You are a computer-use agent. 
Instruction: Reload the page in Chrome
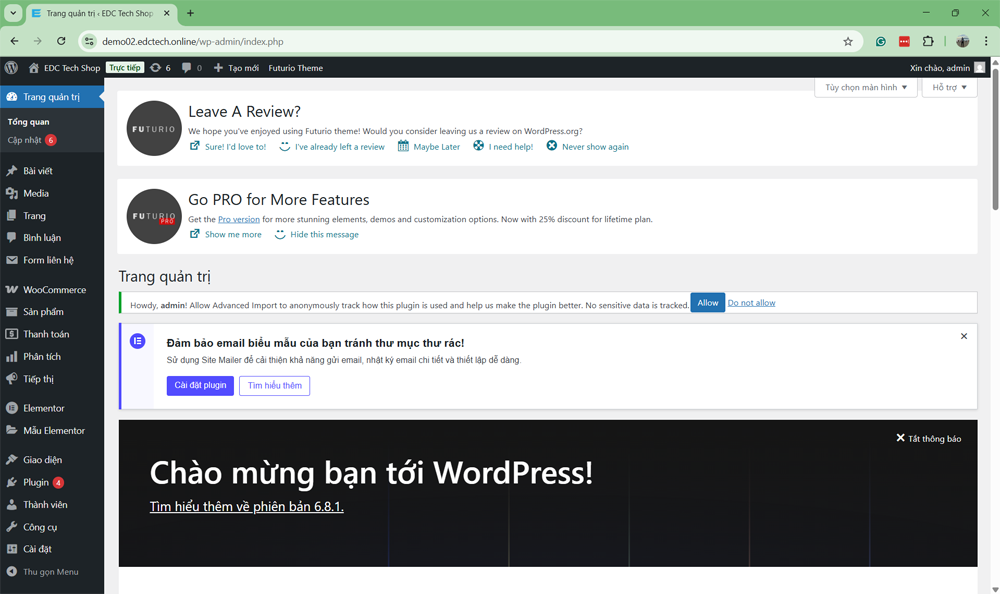click(x=61, y=41)
